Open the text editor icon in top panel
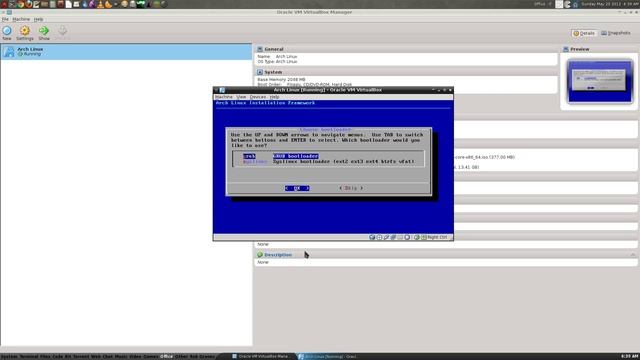This screenshot has width=640, height=360. point(36,4)
